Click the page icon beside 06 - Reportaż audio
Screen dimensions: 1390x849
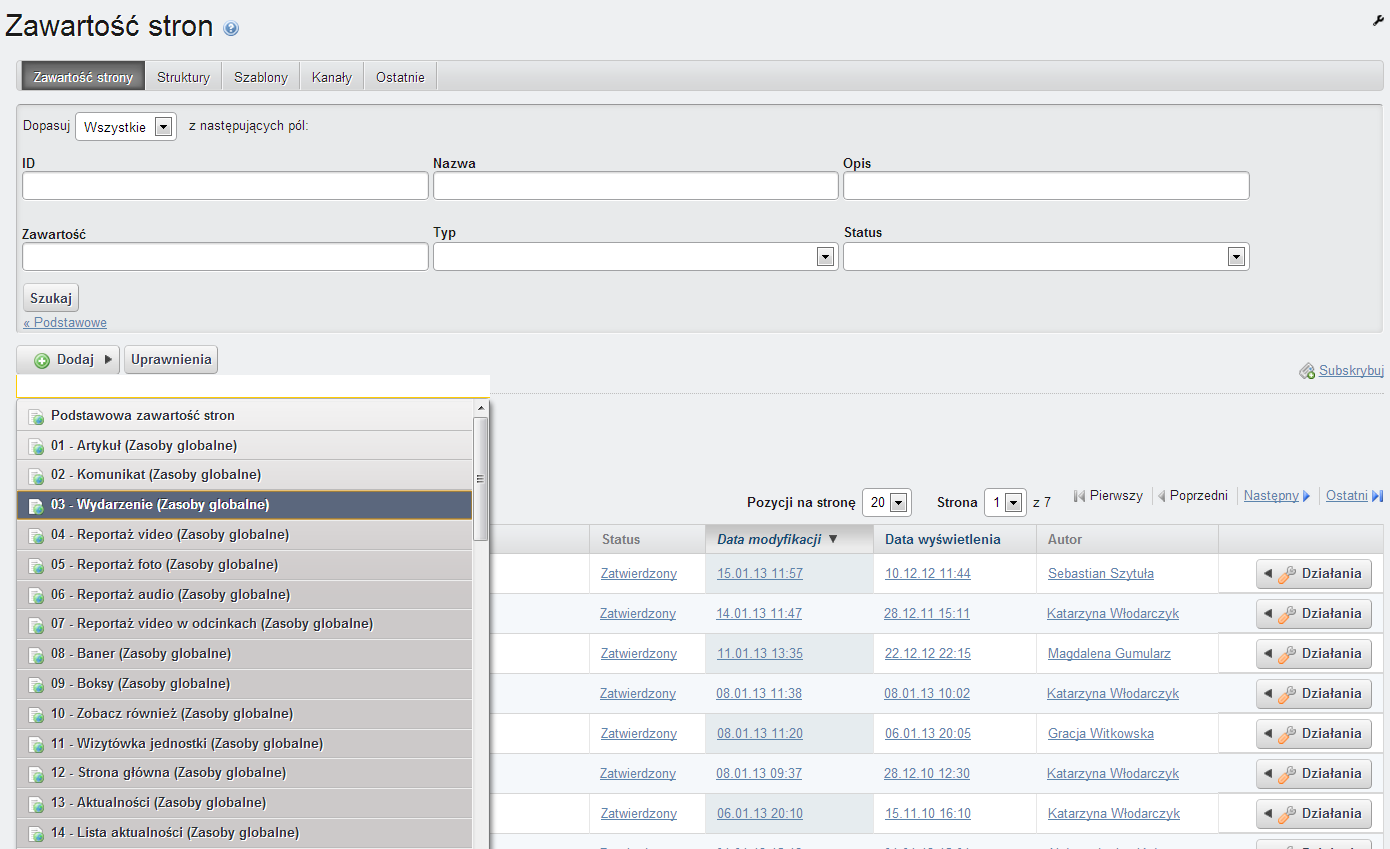(x=36, y=595)
